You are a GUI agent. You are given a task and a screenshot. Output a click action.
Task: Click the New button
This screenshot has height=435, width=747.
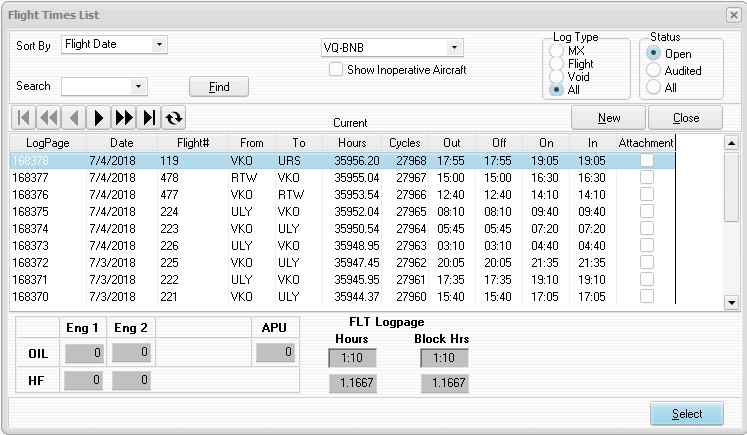[608, 118]
